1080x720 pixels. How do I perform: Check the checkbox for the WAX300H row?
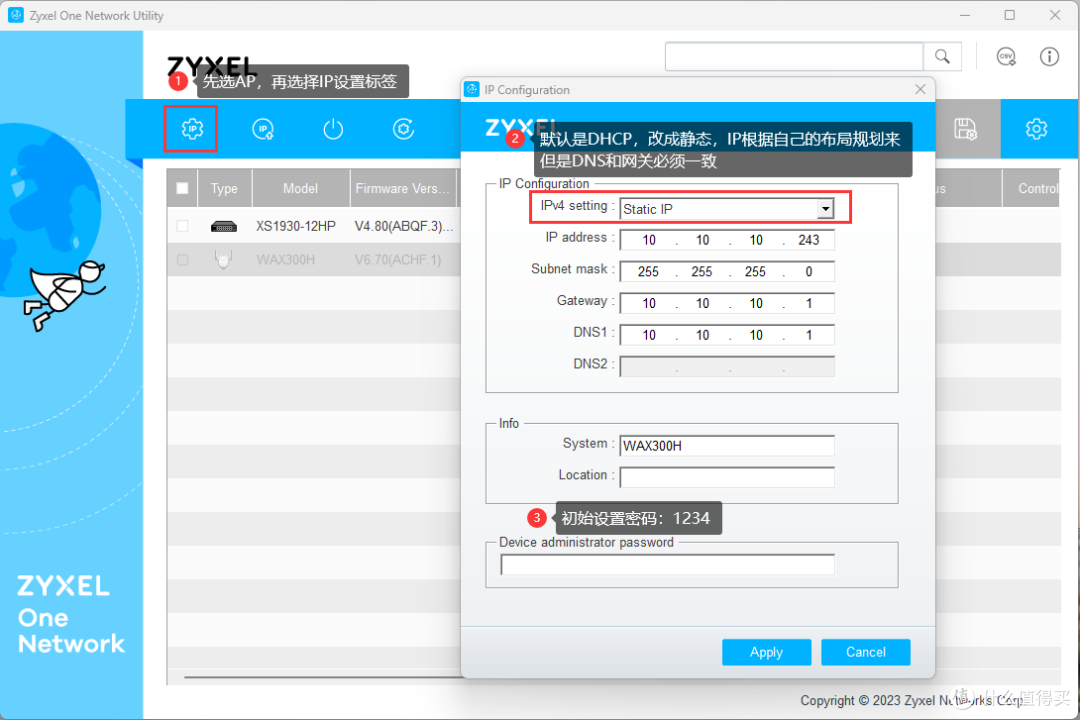click(181, 259)
